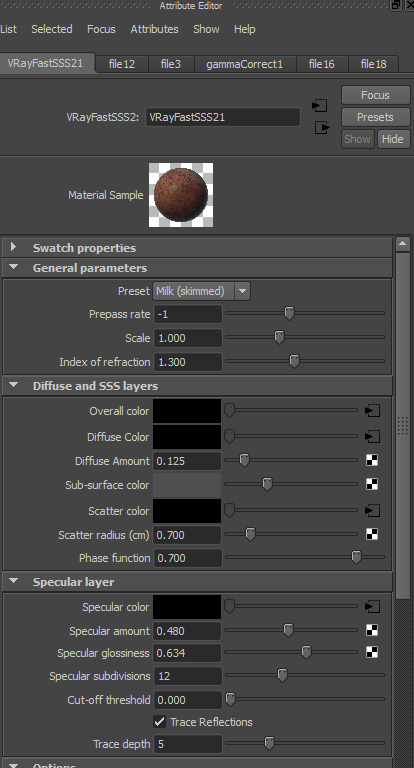This screenshot has width=414, height=768.
Task: Click the Hide button
Action: coord(393,139)
